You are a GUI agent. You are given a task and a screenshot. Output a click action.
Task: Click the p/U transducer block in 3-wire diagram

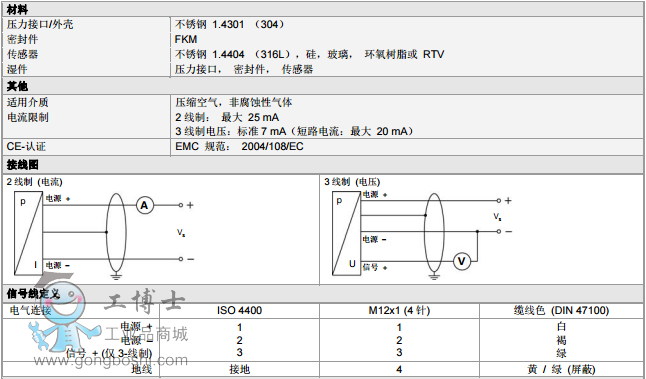pyautogui.click(x=346, y=233)
